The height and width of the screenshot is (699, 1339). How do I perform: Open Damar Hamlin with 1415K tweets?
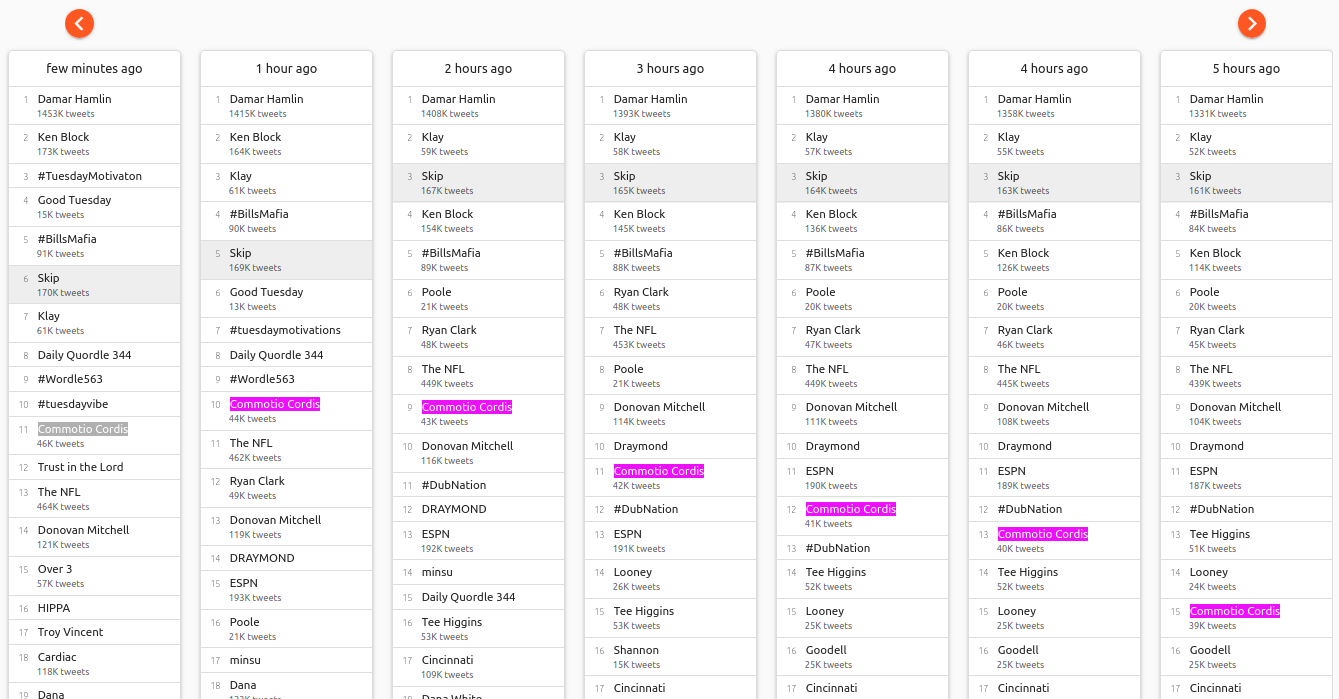pos(287,106)
